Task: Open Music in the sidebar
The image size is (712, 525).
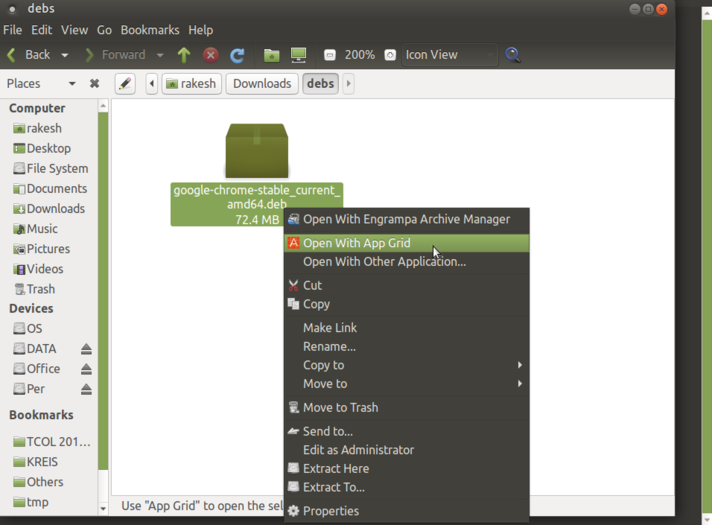Action: click(35, 229)
